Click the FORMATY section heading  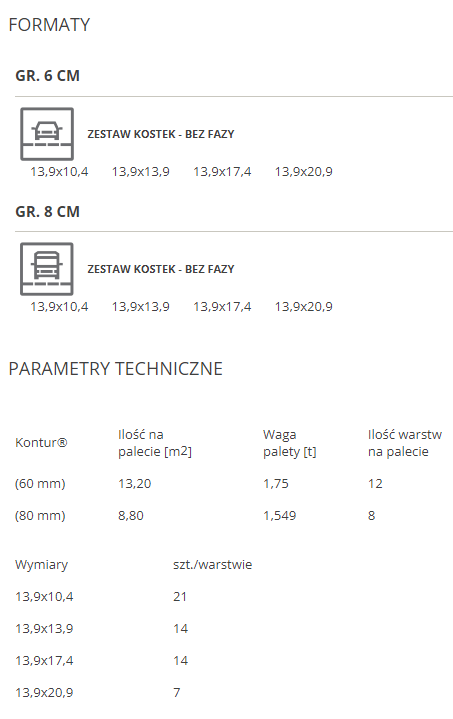coord(50,25)
